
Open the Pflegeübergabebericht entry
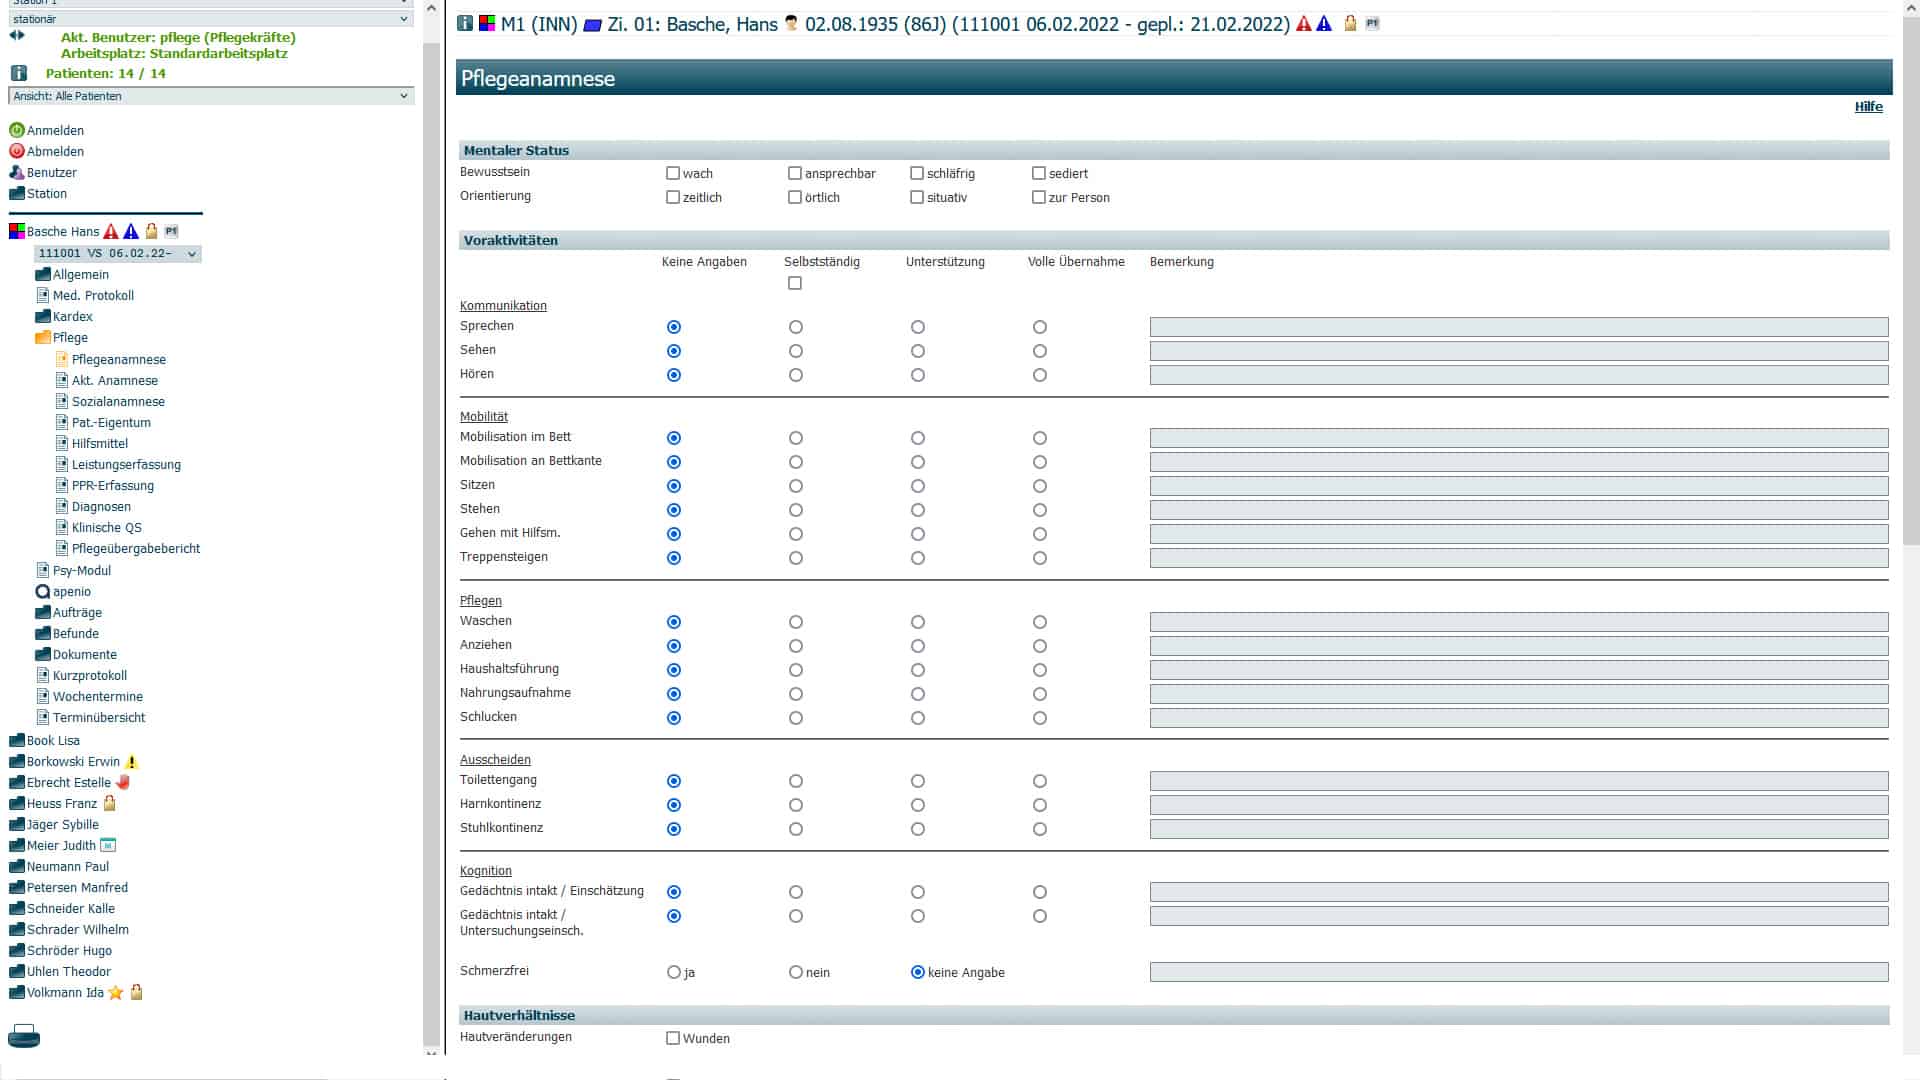pos(135,548)
